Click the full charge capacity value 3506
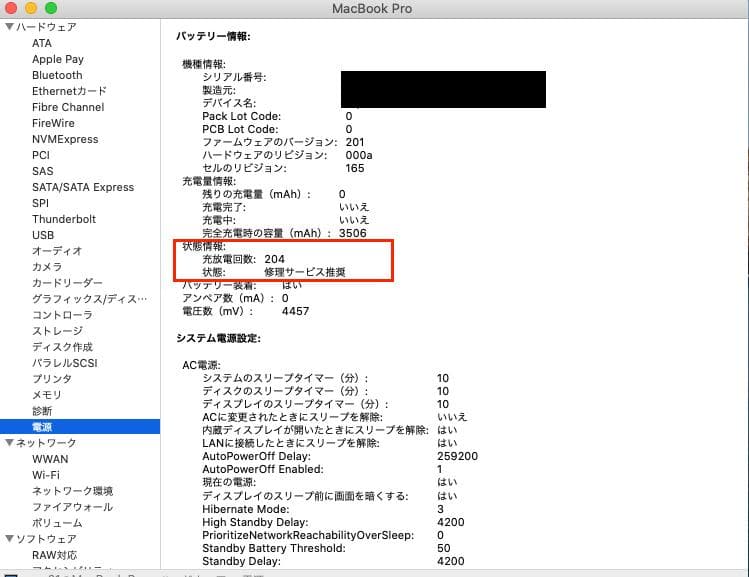 tap(353, 233)
